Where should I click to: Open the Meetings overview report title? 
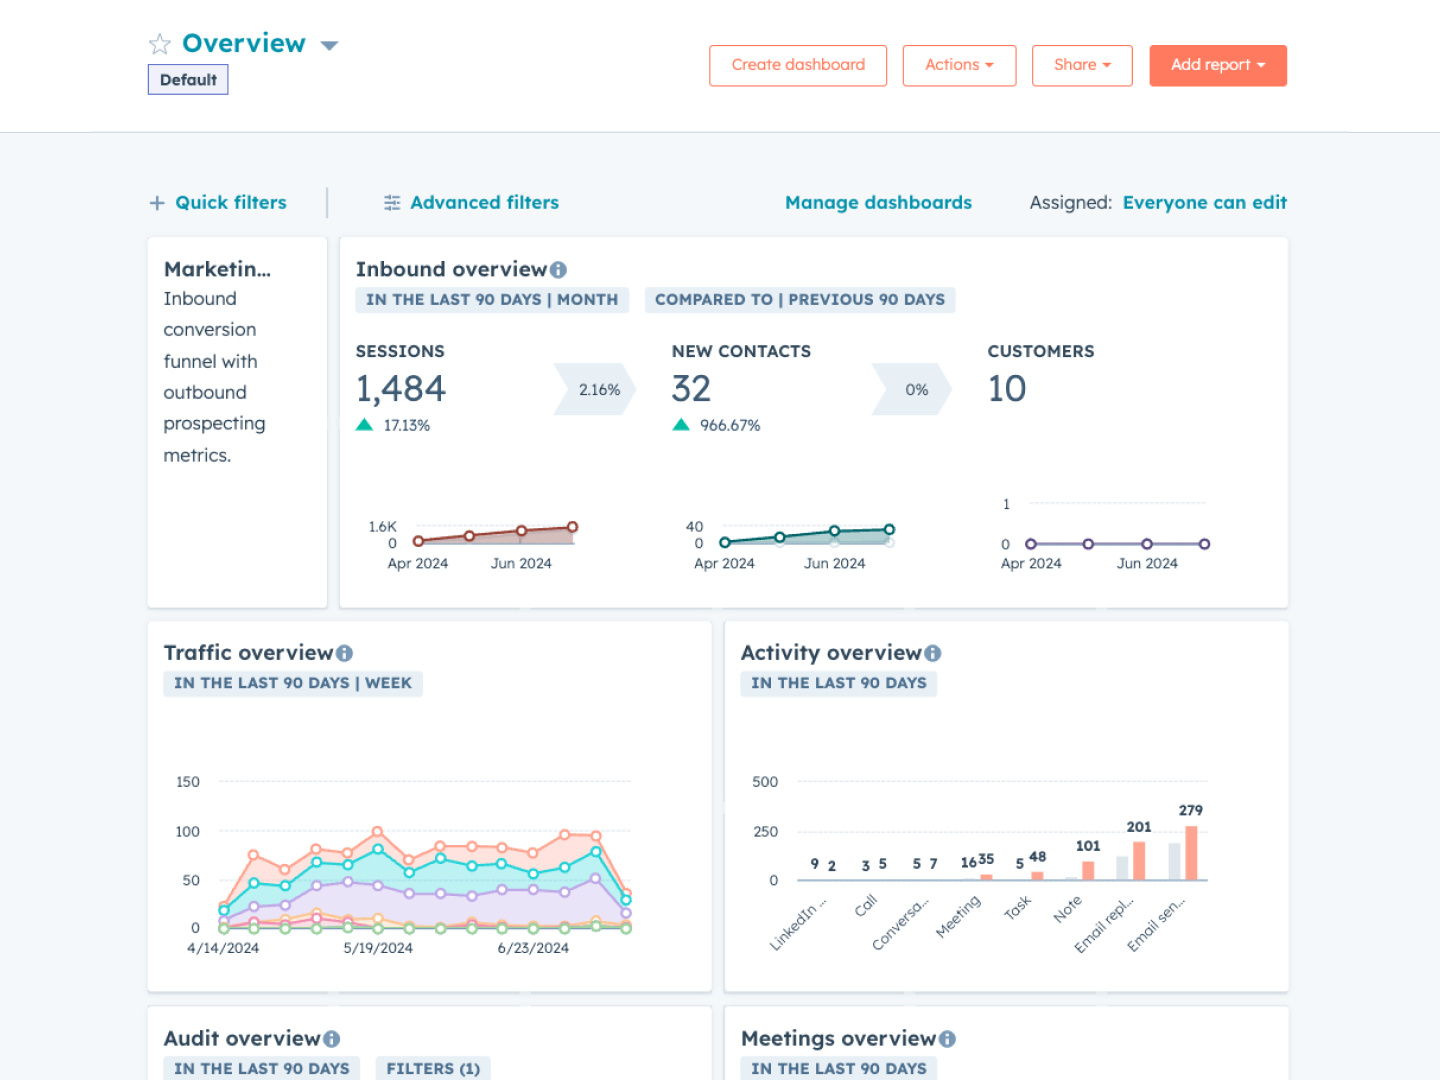click(838, 1039)
